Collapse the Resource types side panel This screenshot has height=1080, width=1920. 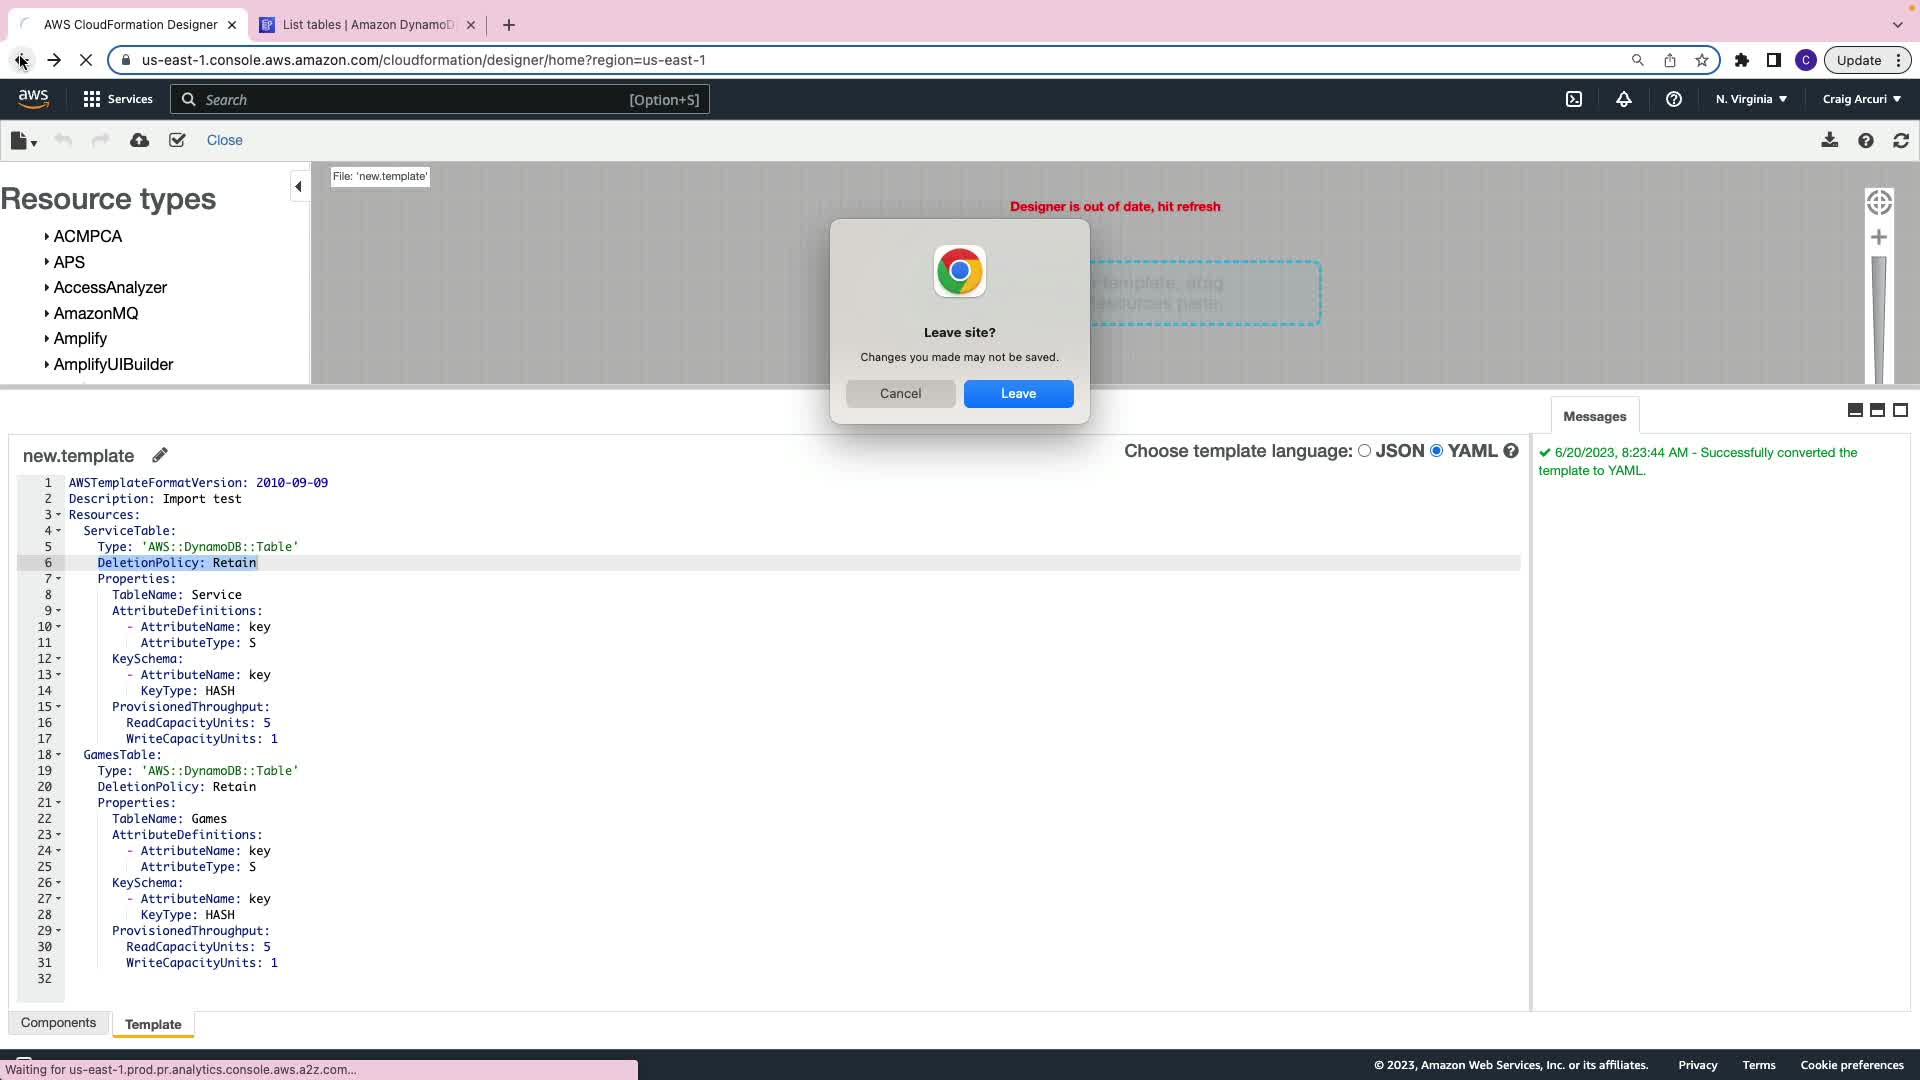(x=298, y=187)
